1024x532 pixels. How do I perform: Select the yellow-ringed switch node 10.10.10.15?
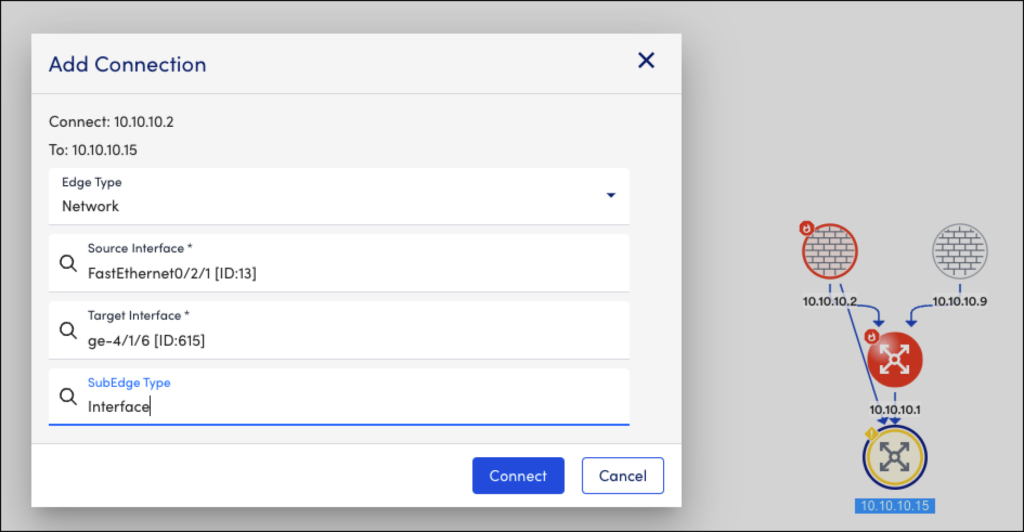[x=895, y=458]
